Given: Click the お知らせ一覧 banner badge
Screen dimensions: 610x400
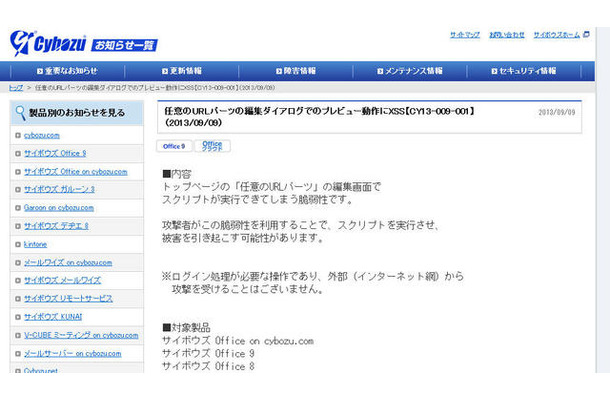Looking at the screenshot, I should 124,46.
